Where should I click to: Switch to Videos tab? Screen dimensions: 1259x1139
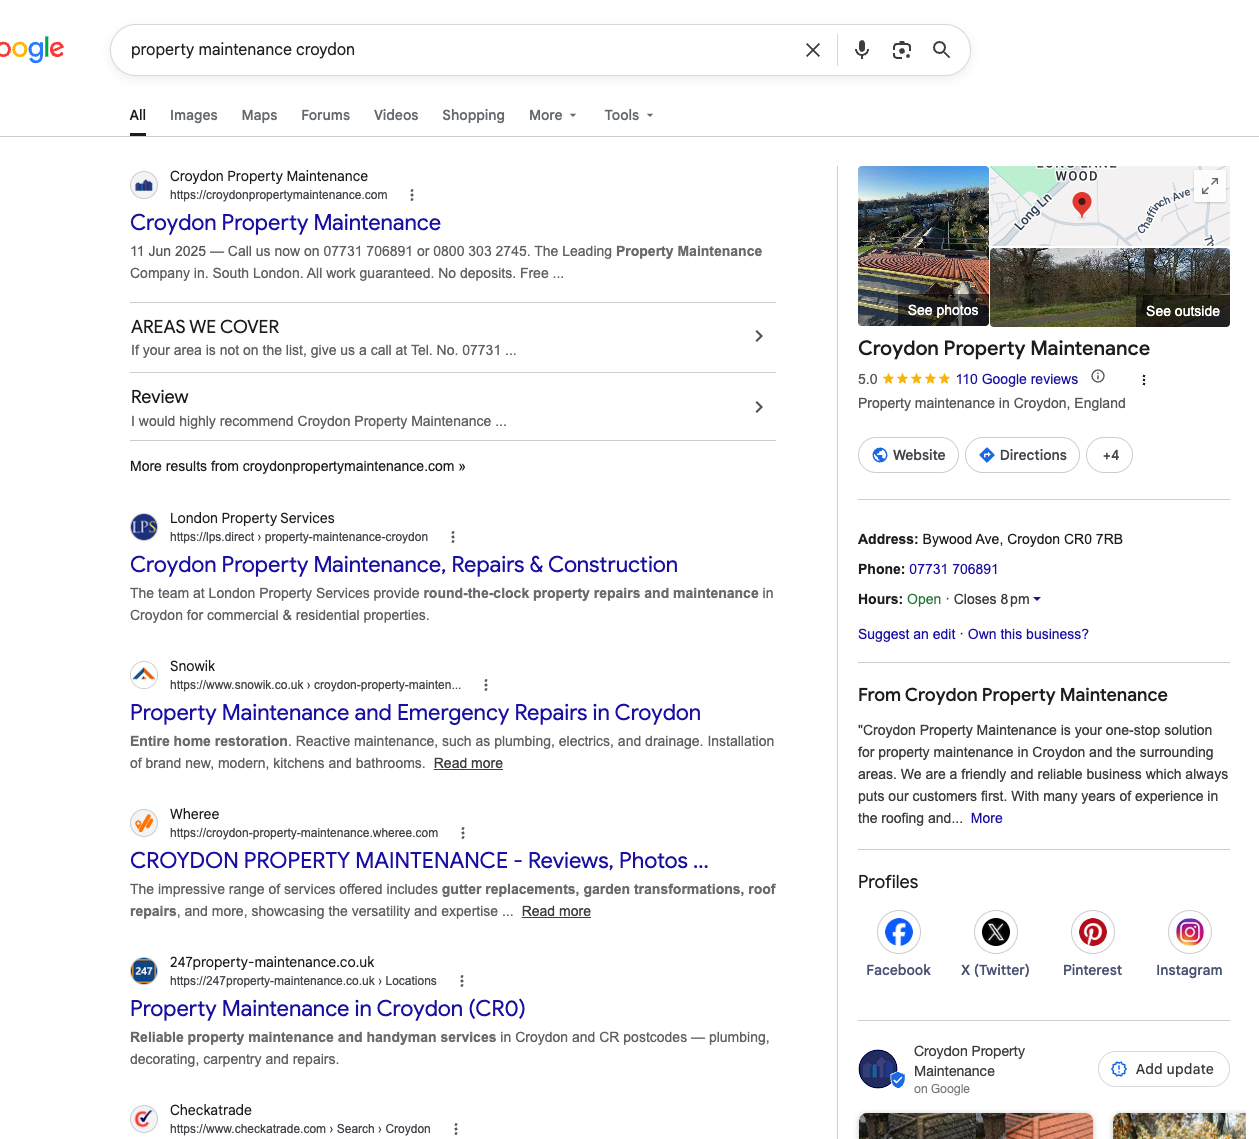pyautogui.click(x=396, y=115)
